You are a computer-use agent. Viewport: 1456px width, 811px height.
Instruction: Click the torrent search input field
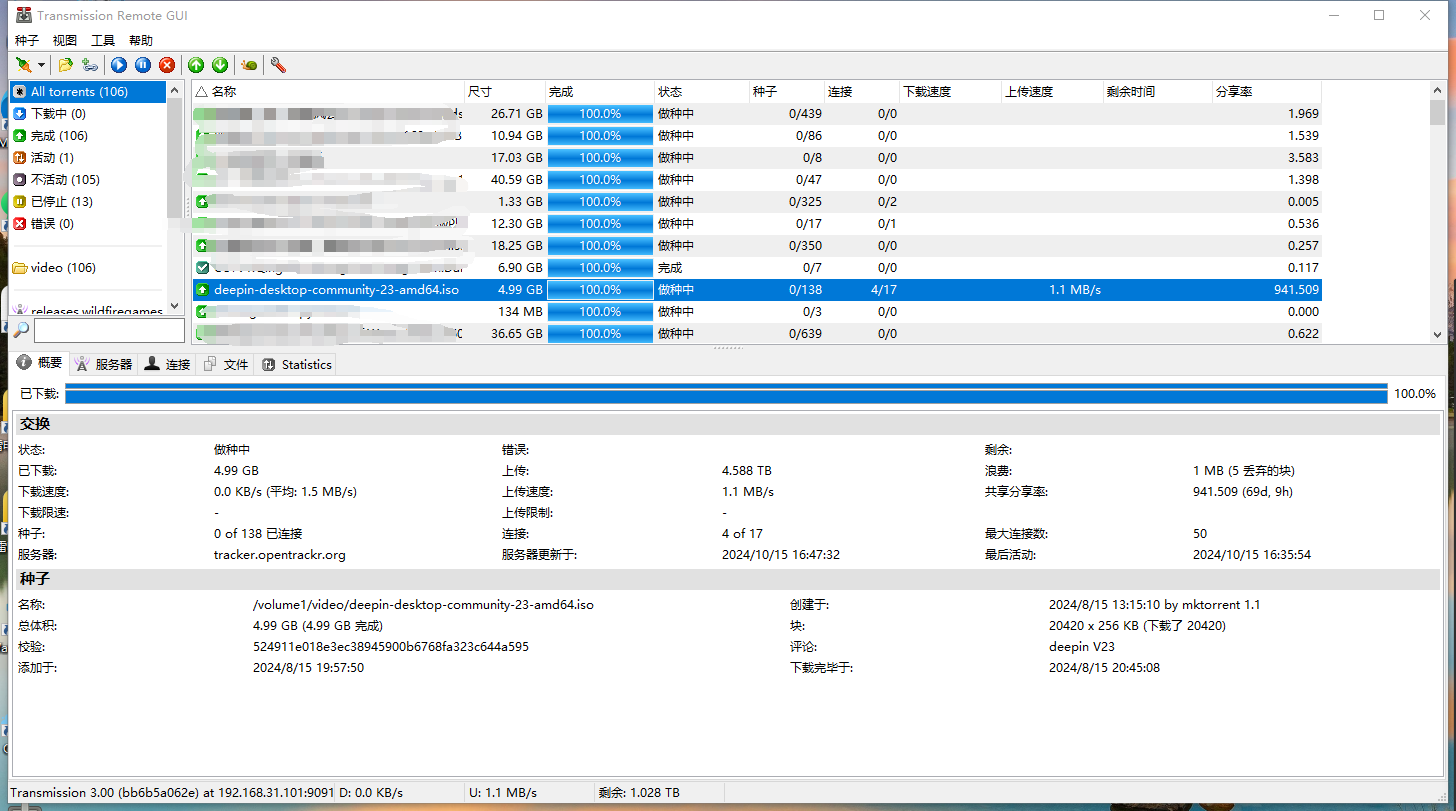tap(109, 330)
